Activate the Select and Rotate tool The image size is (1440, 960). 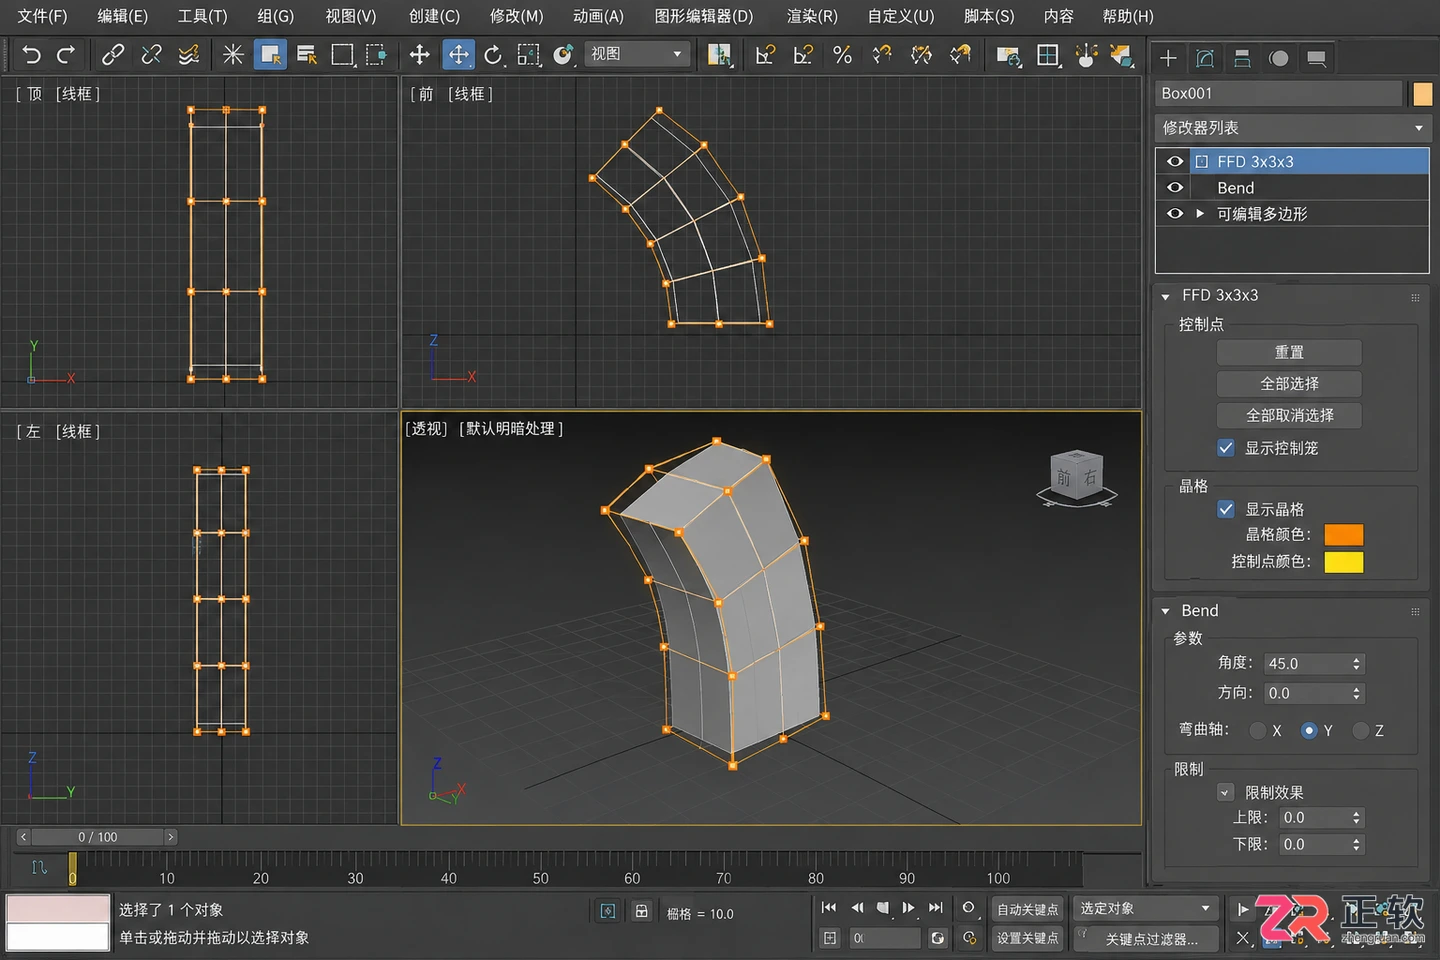493,55
